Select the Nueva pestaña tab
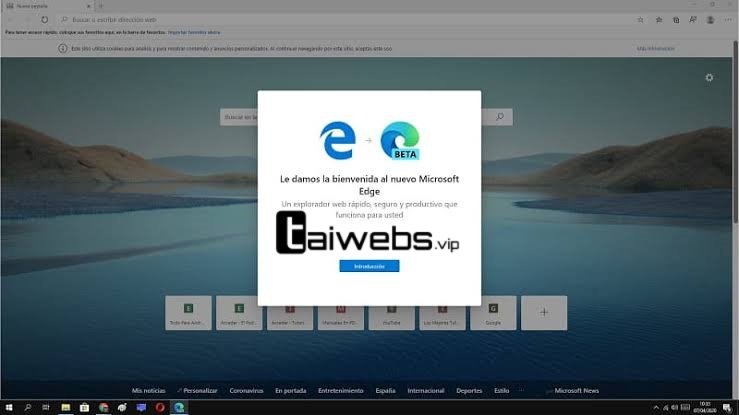The height and width of the screenshot is (415, 739). coord(47,6)
